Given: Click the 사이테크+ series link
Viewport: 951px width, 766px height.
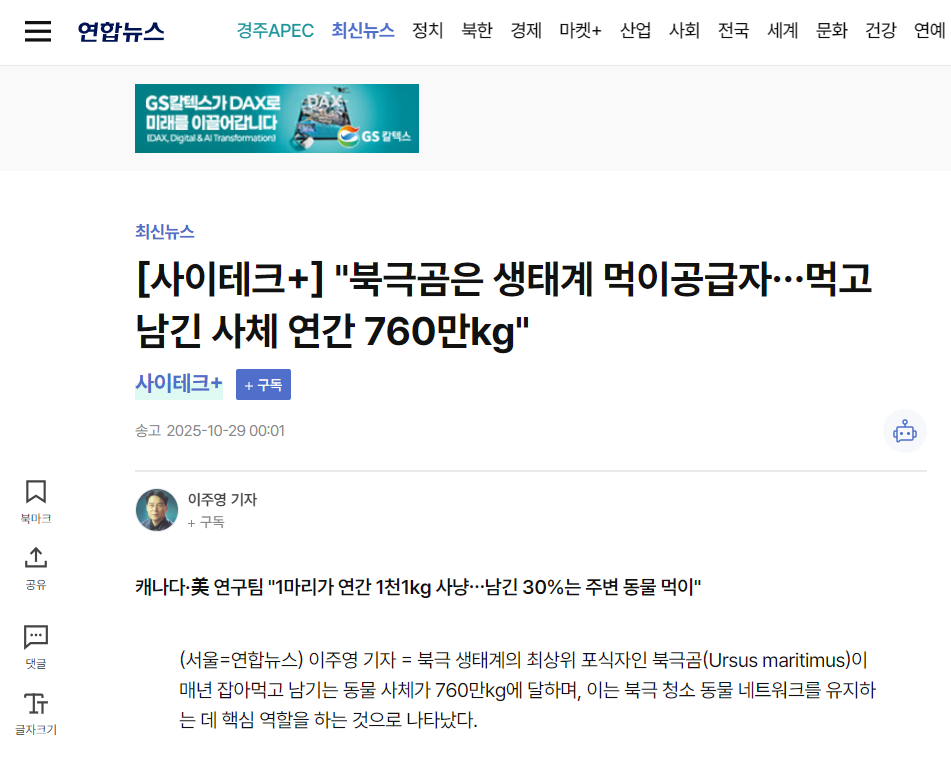Looking at the screenshot, I should 179,384.
